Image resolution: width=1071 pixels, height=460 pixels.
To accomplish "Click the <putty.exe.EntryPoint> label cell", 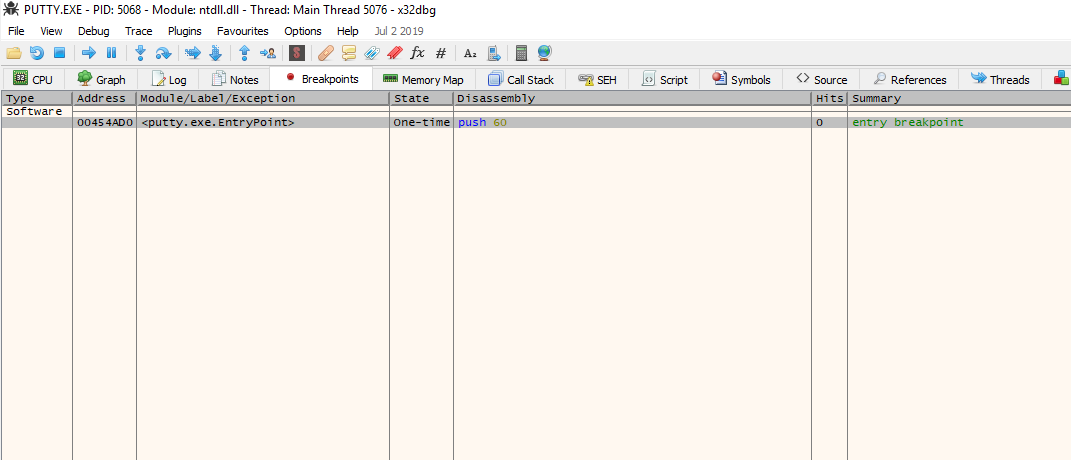I will point(263,123).
